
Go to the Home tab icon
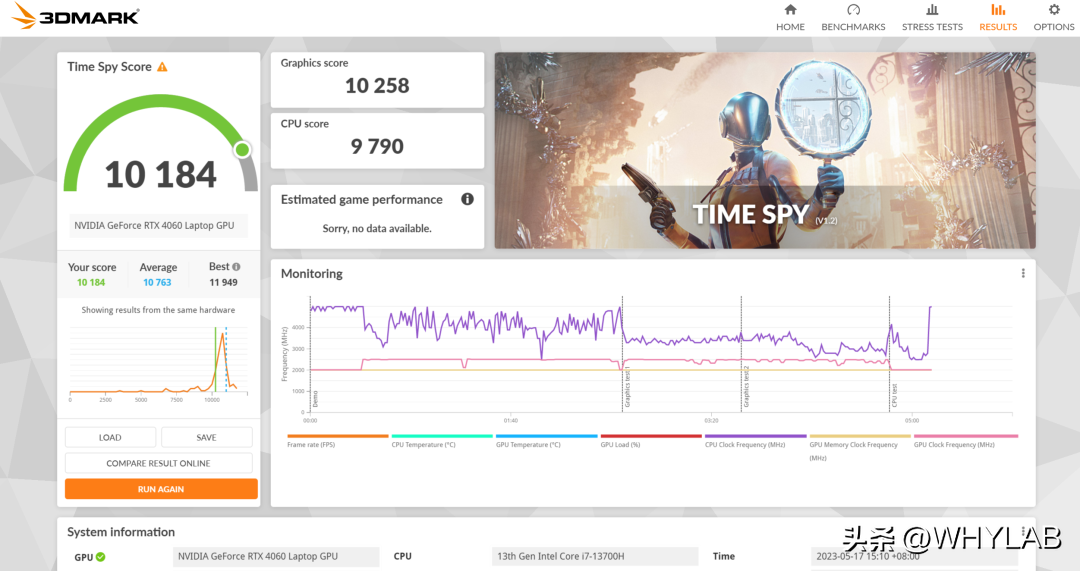pyautogui.click(x=790, y=10)
